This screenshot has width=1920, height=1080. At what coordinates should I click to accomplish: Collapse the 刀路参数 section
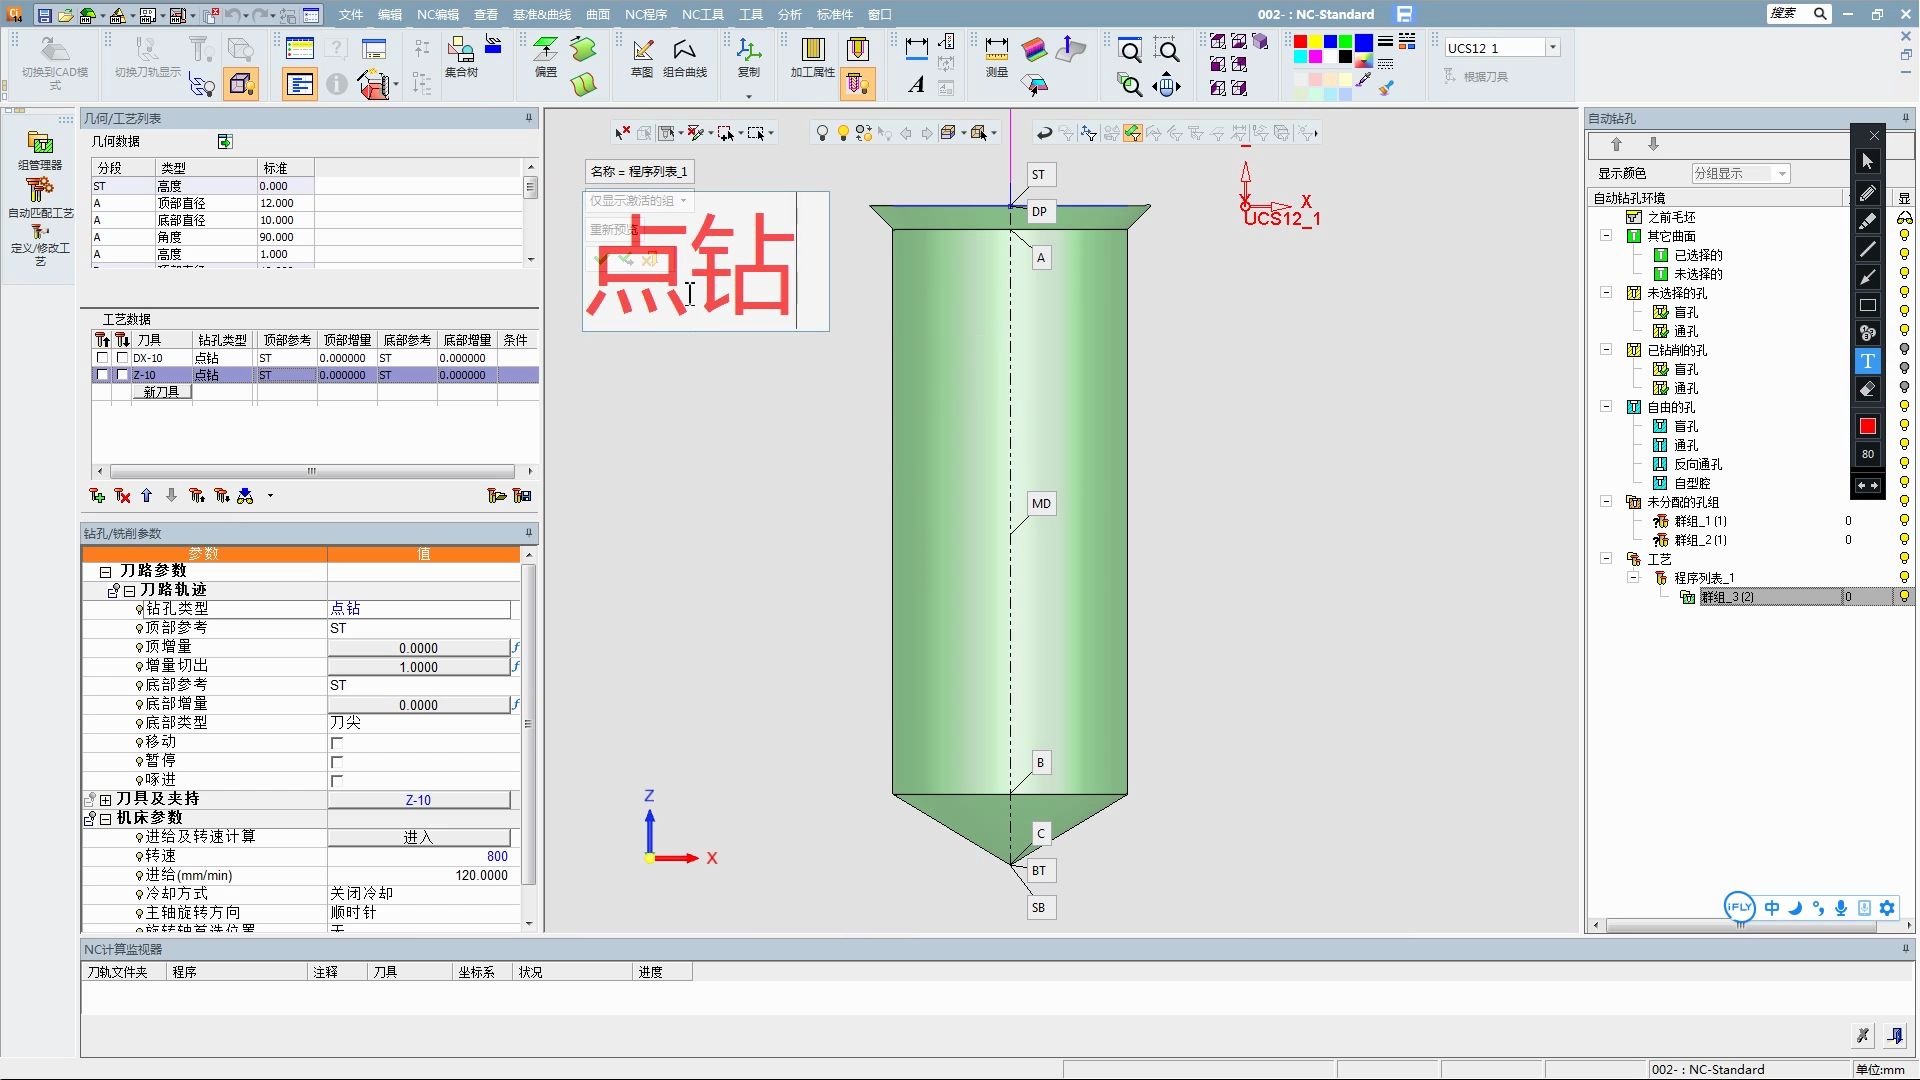click(x=105, y=572)
